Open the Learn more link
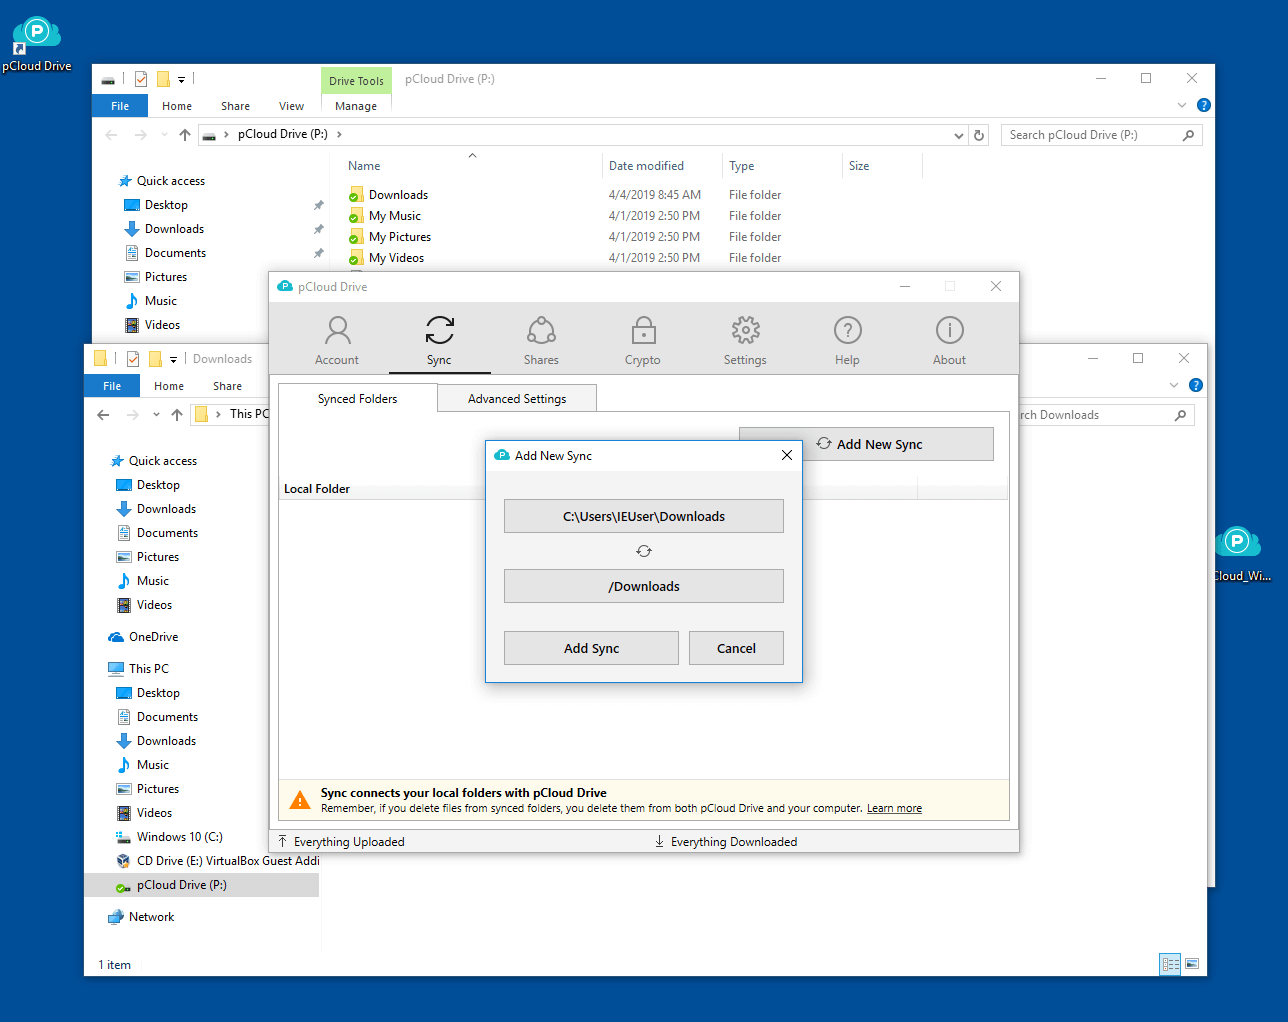 [x=894, y=809]
